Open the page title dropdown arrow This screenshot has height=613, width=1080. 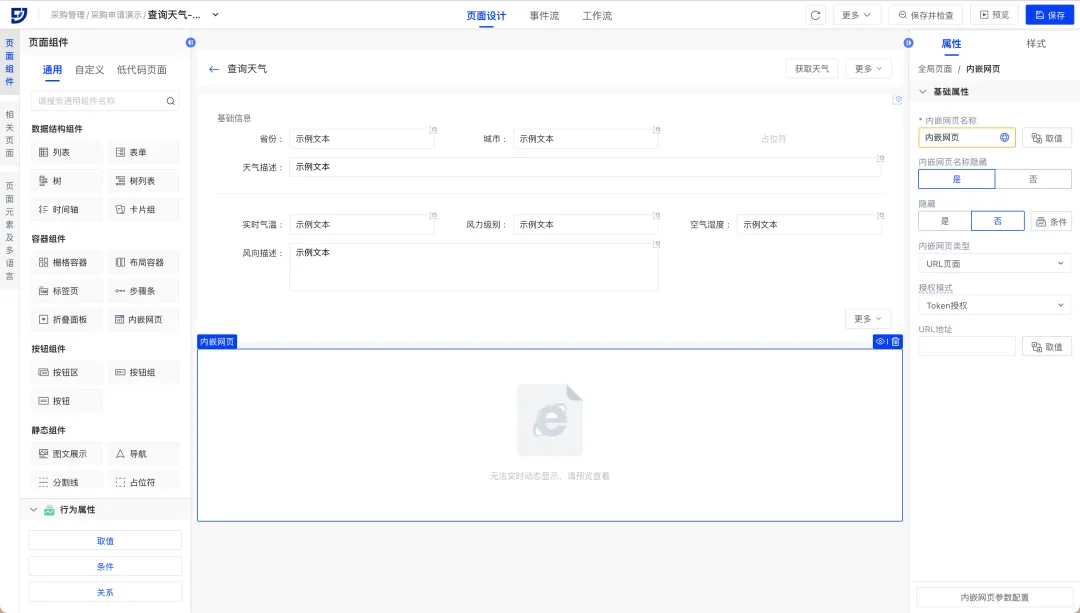(216, 14)
